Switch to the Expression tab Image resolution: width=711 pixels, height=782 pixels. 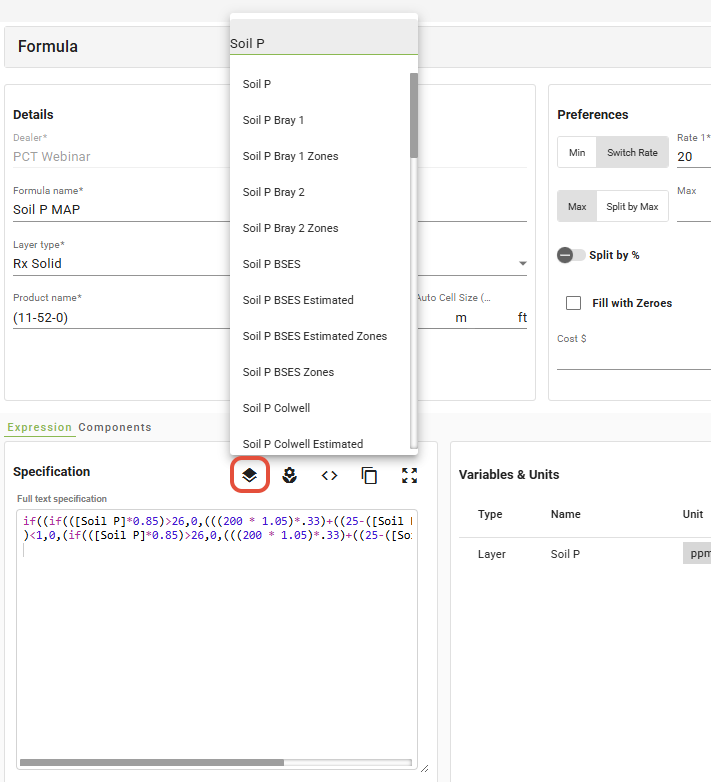pyautogui.click(x=39, y=427)
